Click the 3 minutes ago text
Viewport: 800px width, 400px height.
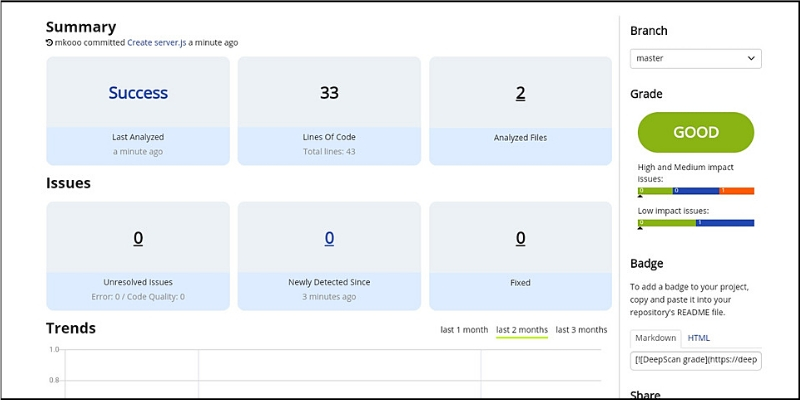click(x=329, y=297)
